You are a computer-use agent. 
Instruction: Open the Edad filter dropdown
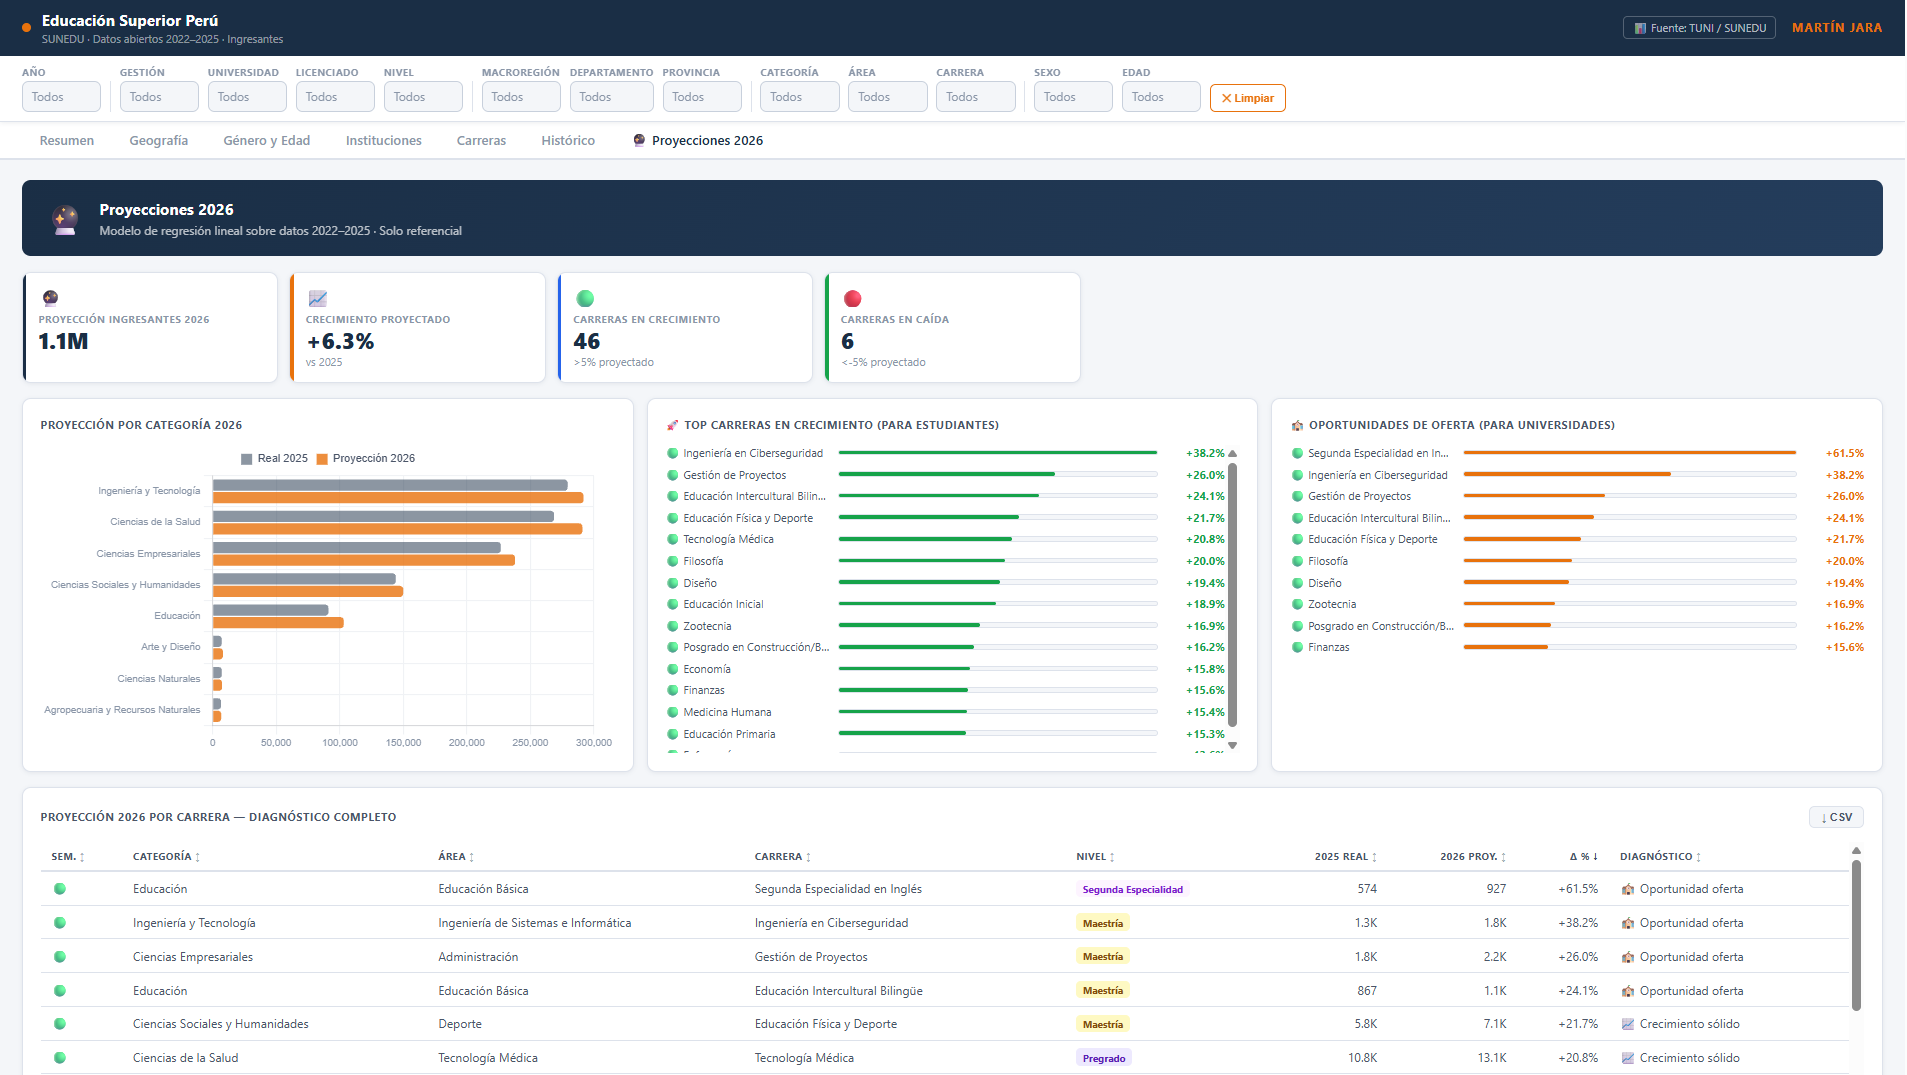(x=1161, y=97)
